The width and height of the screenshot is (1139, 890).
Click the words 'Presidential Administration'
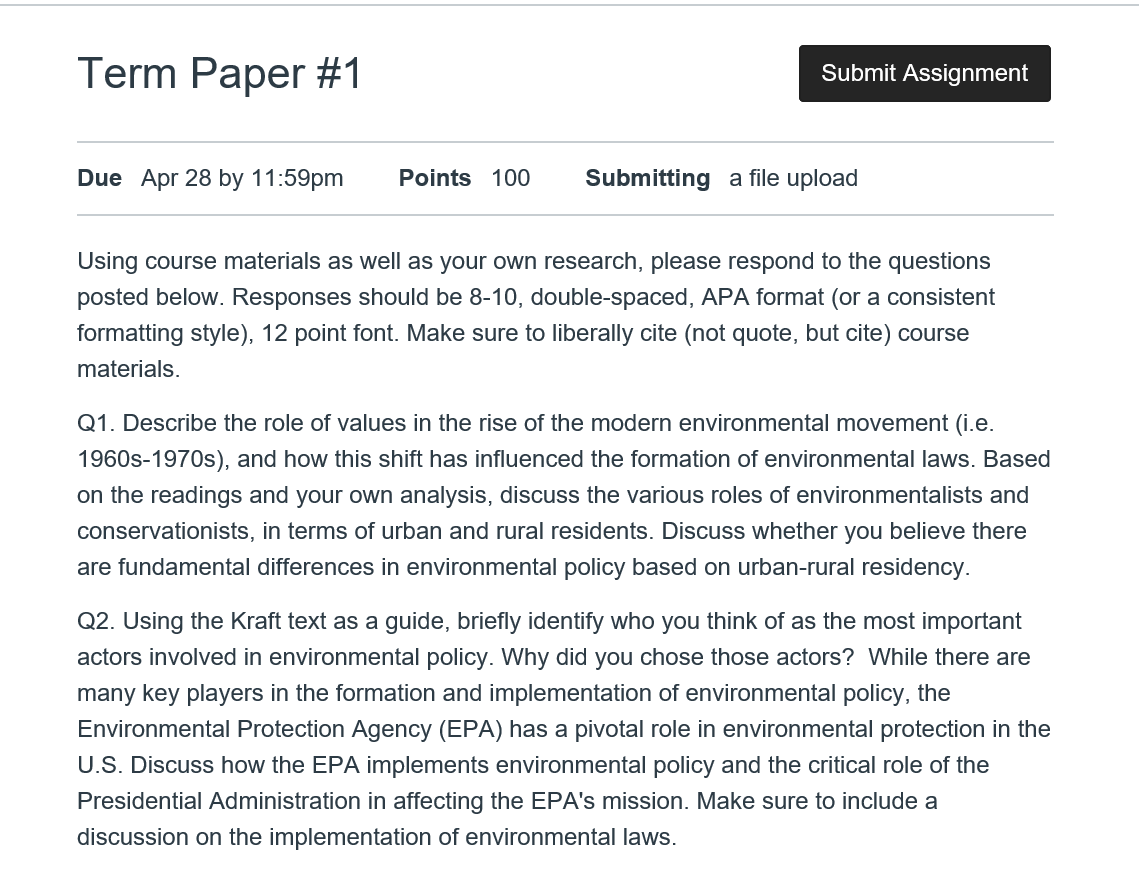click(219, 801)
